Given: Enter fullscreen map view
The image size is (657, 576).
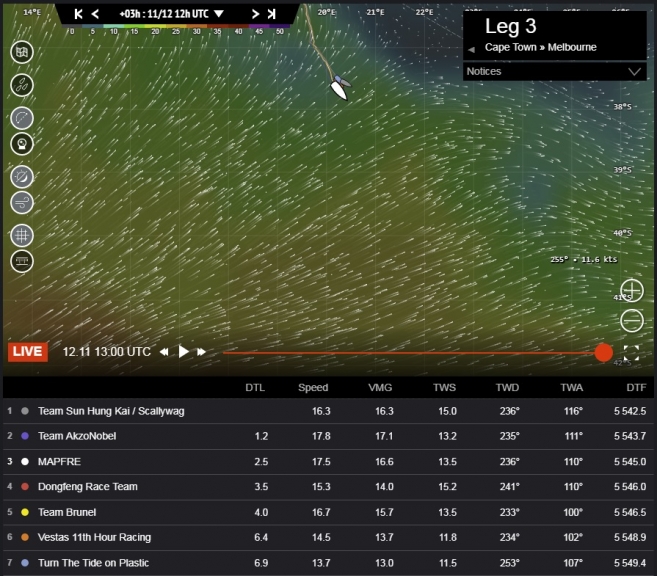Looking at the screenshot, I should coord(631,353).
